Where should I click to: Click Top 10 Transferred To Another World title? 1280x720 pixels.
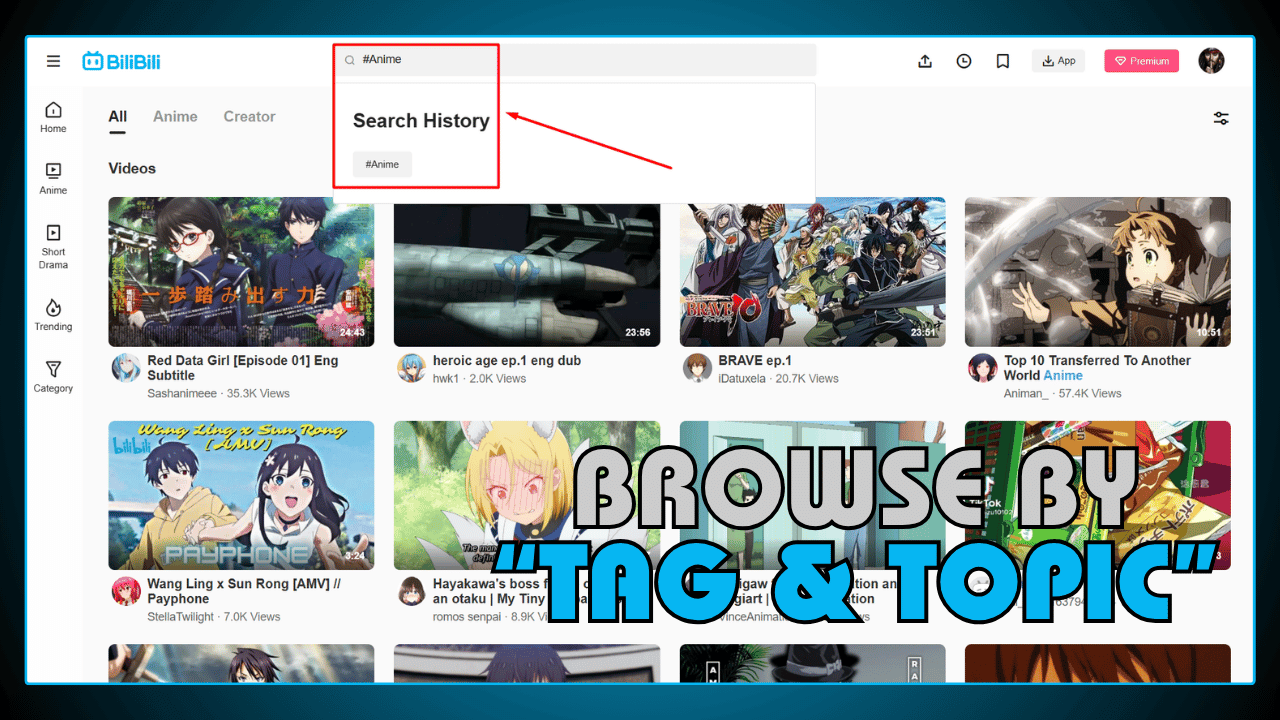tap(1097, 368)
